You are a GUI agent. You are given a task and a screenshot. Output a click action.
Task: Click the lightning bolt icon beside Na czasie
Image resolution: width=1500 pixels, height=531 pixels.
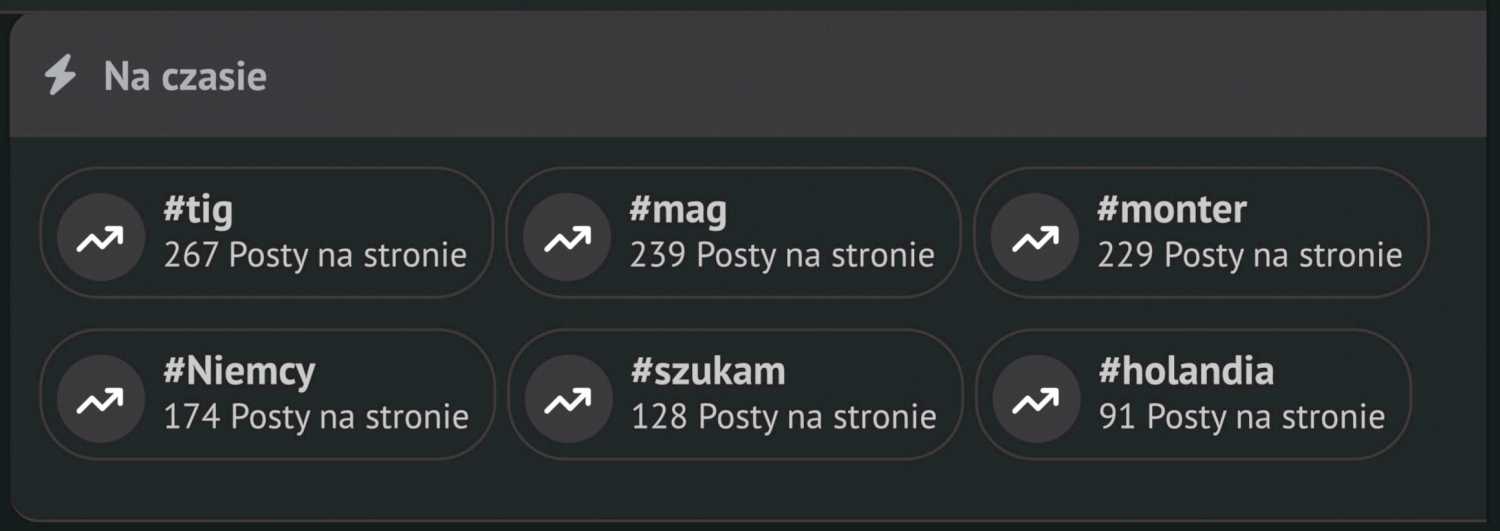point(60,76)
